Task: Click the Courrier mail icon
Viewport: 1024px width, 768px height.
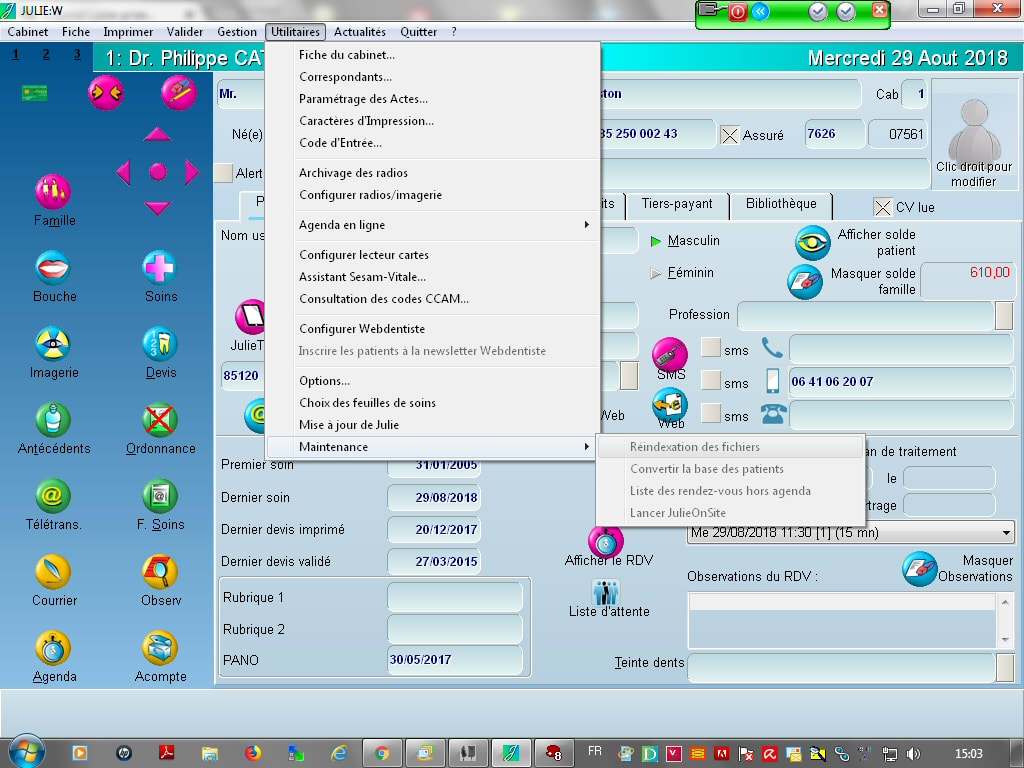Action: 53,572
